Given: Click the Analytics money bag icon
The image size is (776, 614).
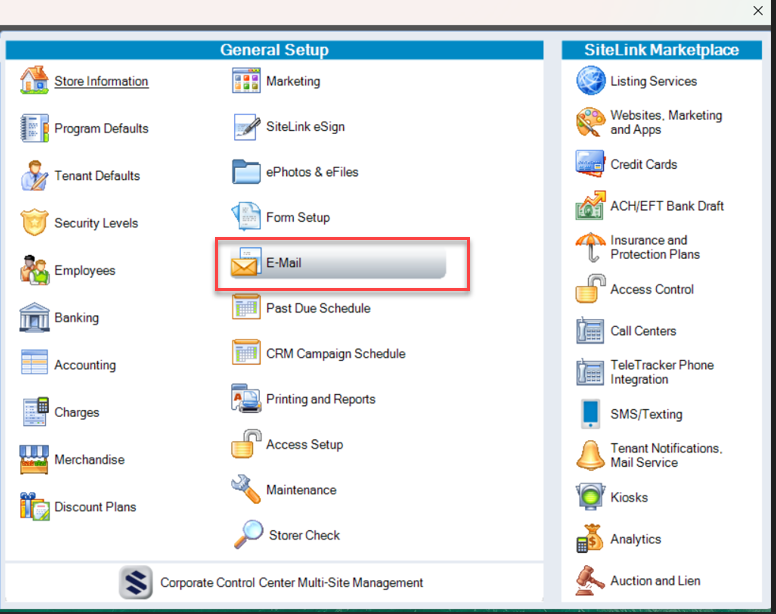Looking at the screenshot, I should coord(590,538).
